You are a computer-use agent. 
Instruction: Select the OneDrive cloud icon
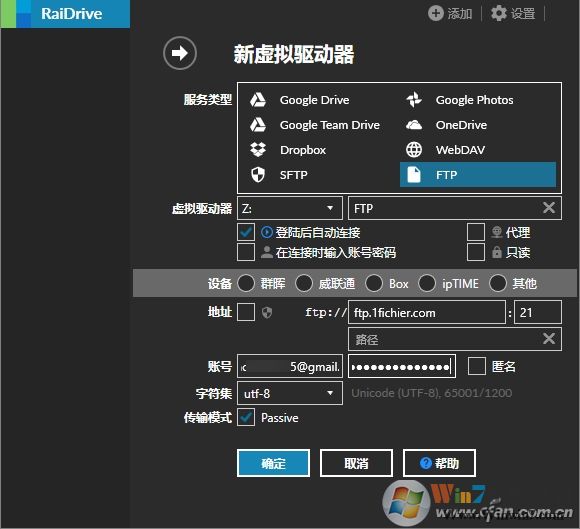(414, 125)
